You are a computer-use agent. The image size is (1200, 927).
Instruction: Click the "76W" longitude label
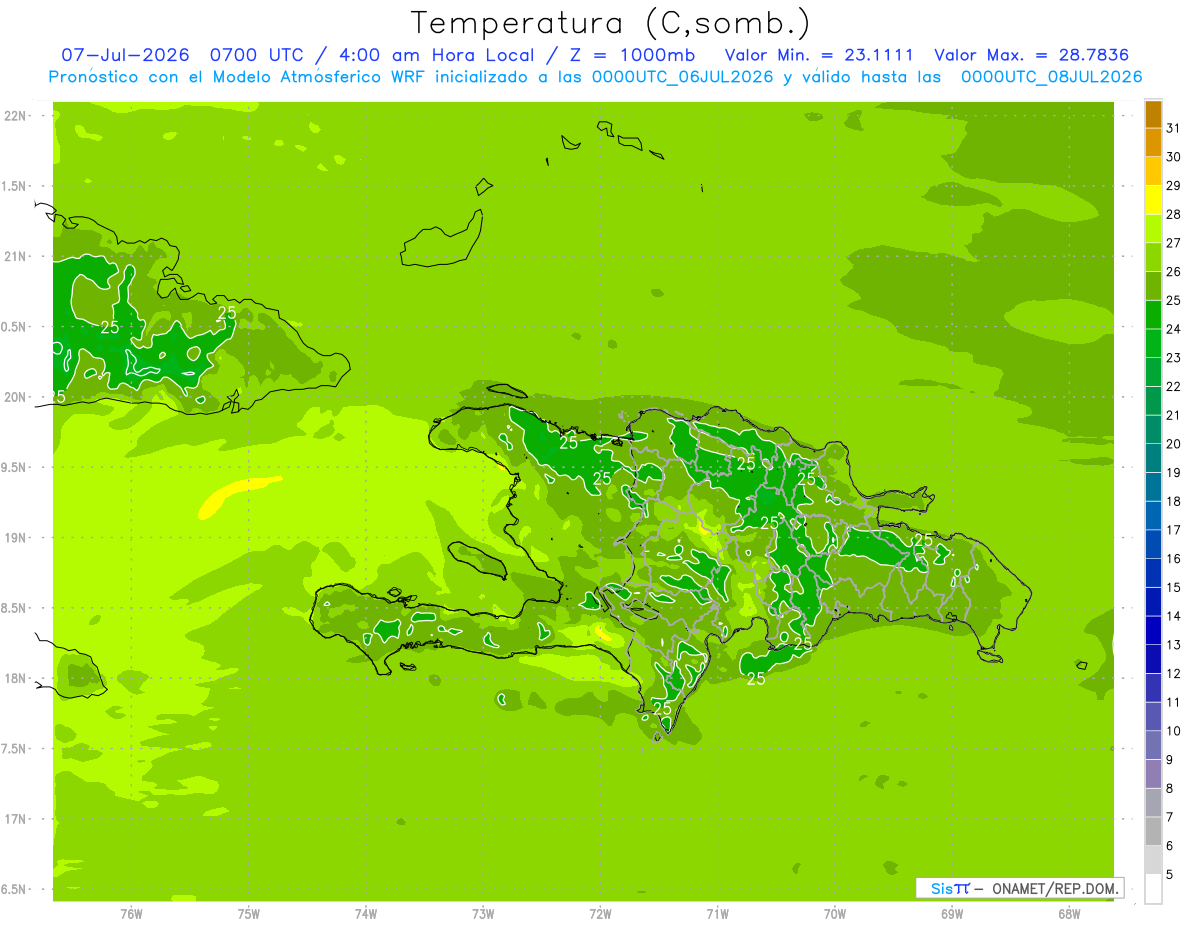(131, 914)
